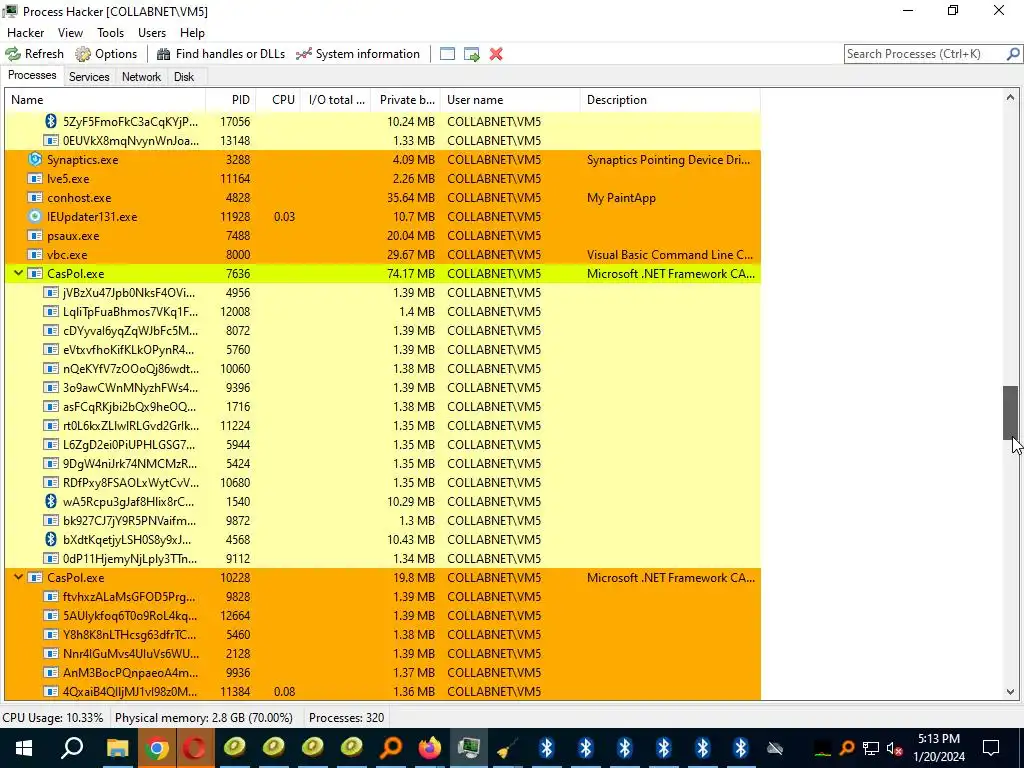This screenshot has height=768, width=1024.
Task: Open the Users menu
Action: click(x=152, y=33)
